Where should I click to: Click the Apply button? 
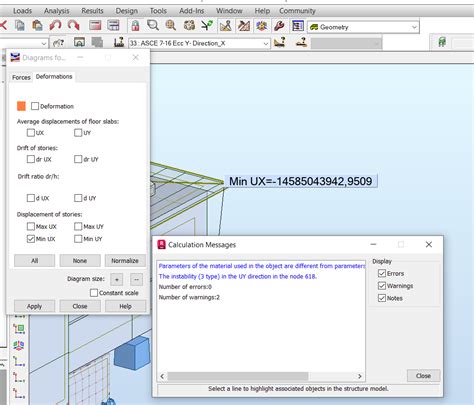34,306
